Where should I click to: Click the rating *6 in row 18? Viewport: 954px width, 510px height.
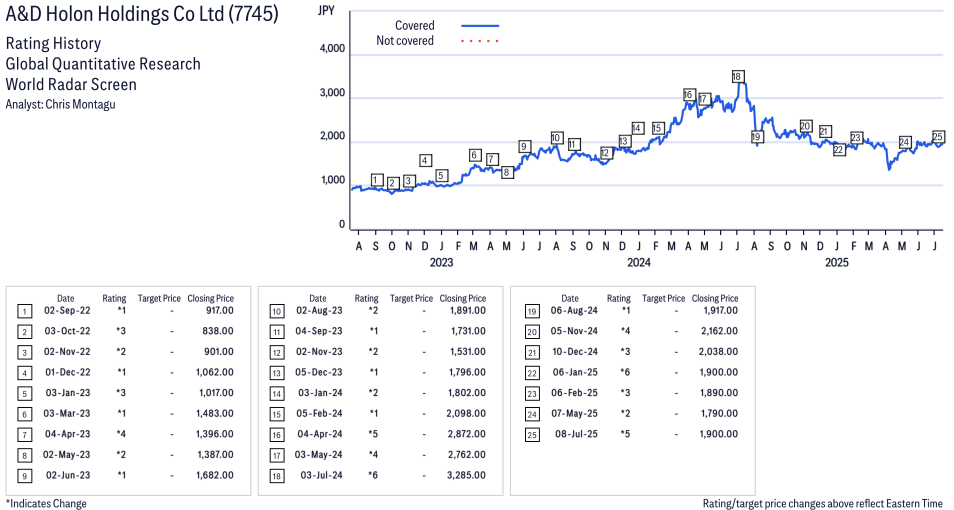(x=373, y=476)
